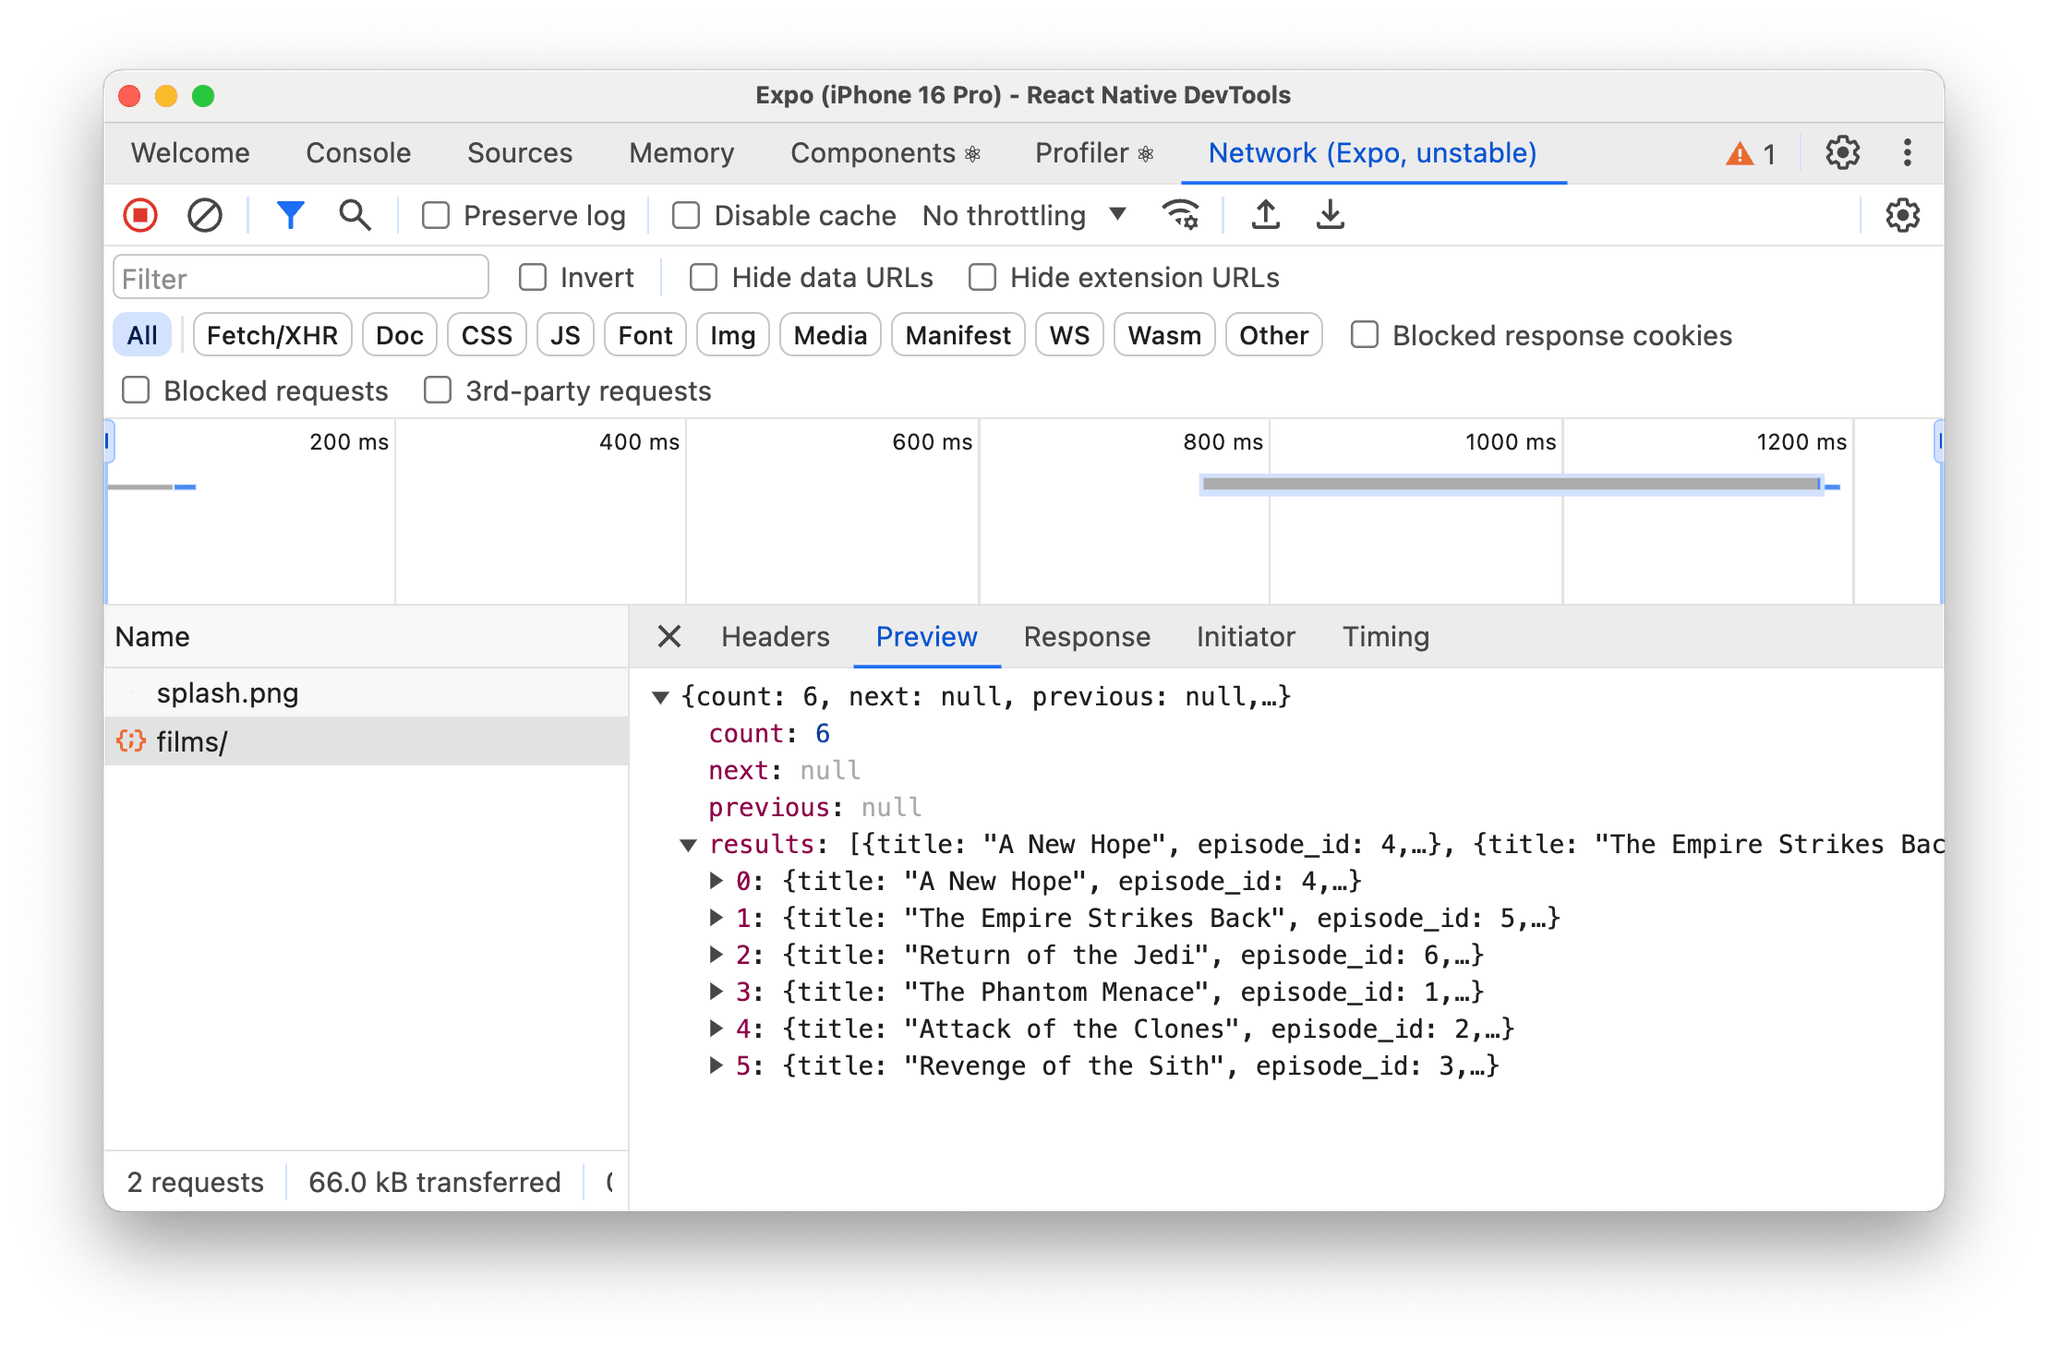The width and height of the screenshot is (2048, 1348).
Task: Enable Disable cache
Action: click(x=685, y=215)
